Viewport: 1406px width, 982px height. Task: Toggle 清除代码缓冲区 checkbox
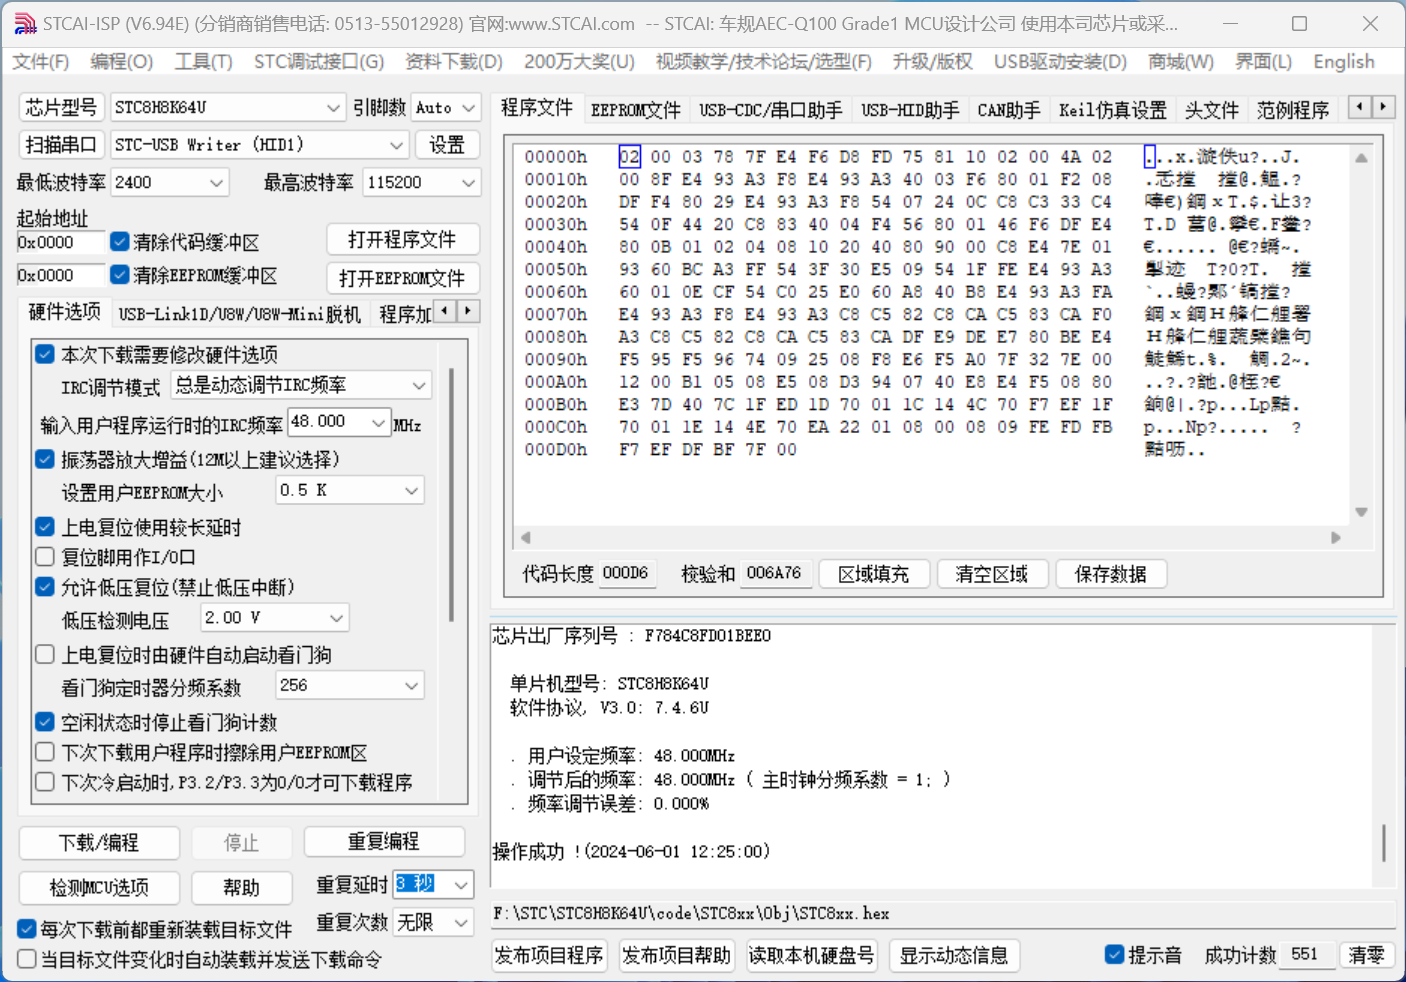pyautogui.click(x=120, y=242)
